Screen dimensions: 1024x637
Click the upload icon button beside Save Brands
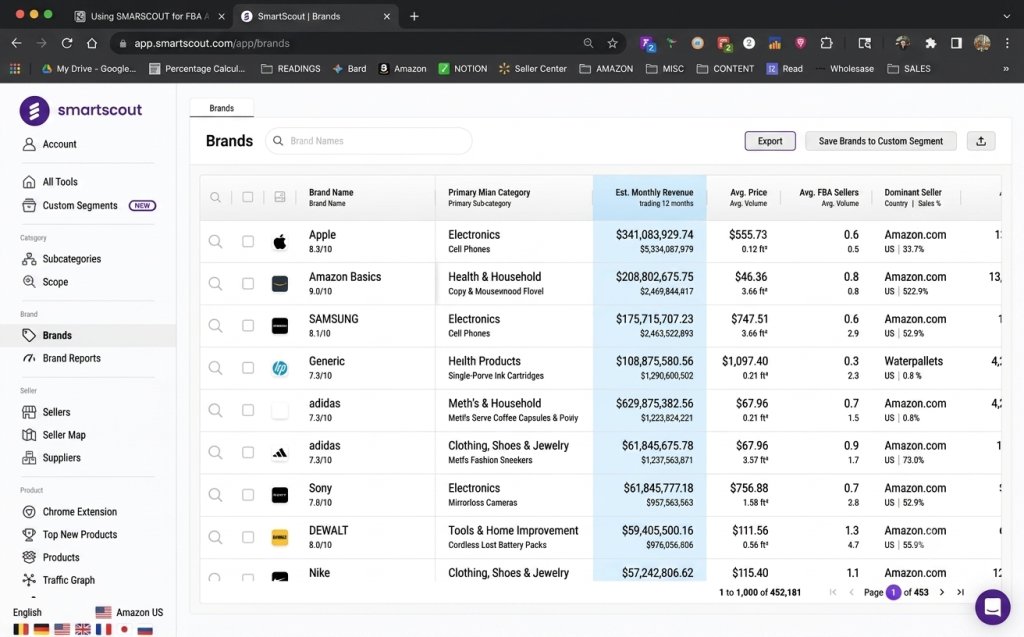click(x=981, y=141)
